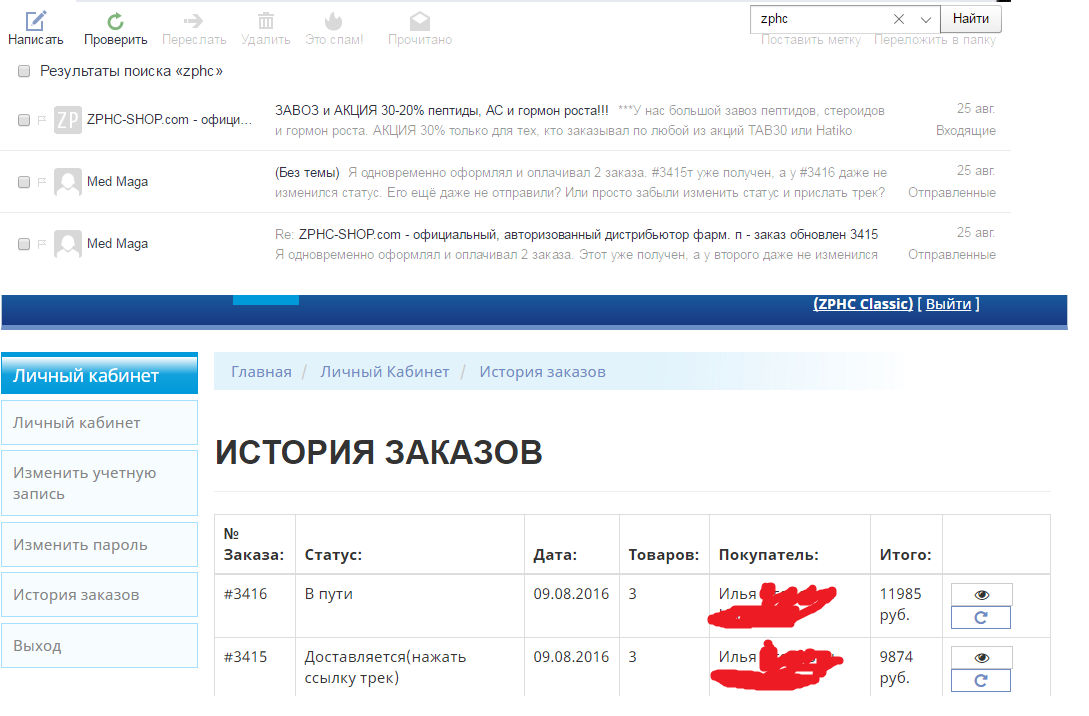
Task: Click the Это спам flame icon
Action: point(334,21)
